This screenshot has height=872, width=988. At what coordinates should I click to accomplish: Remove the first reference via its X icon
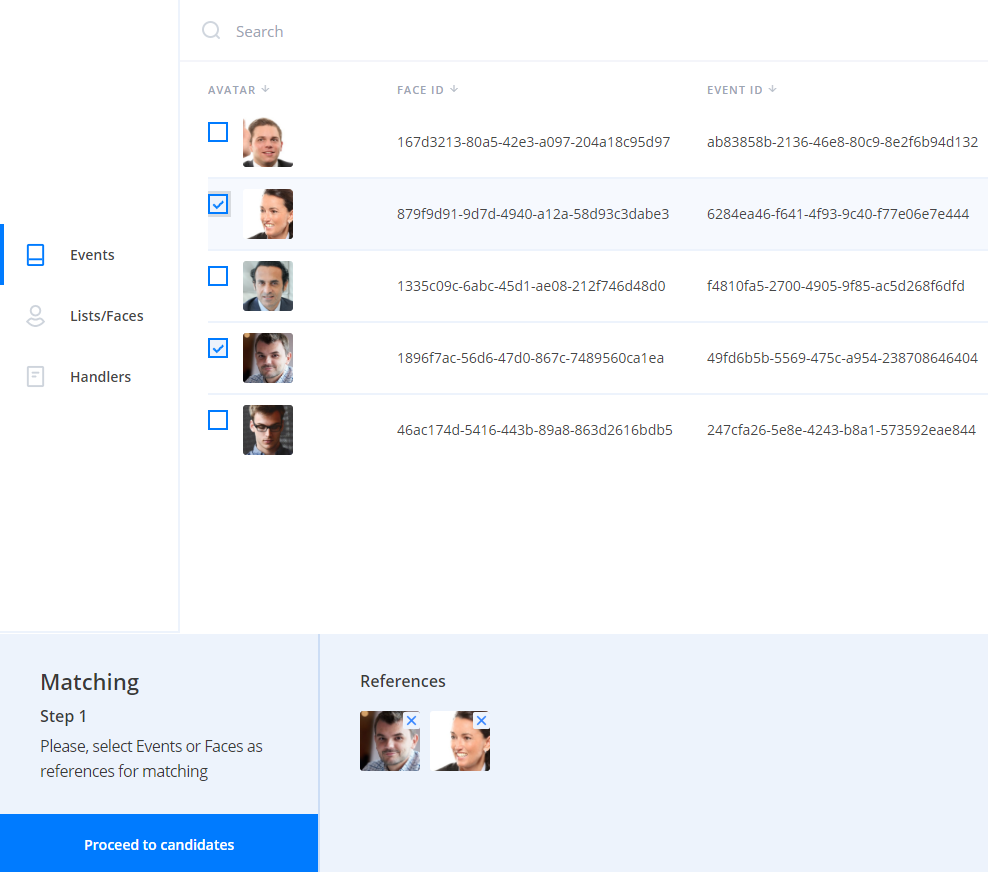(x=411, y=719)
